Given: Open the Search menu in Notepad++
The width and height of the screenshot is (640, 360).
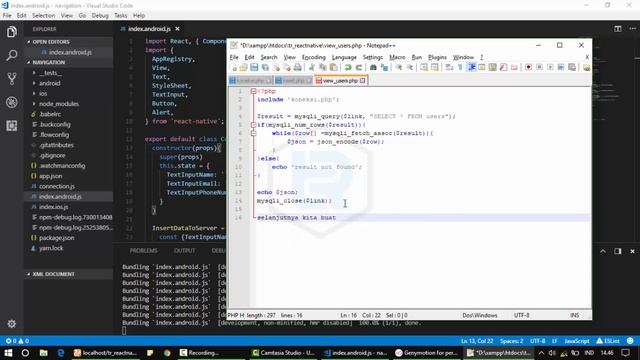Looking at the screenshot, I should tap(269, 57).
